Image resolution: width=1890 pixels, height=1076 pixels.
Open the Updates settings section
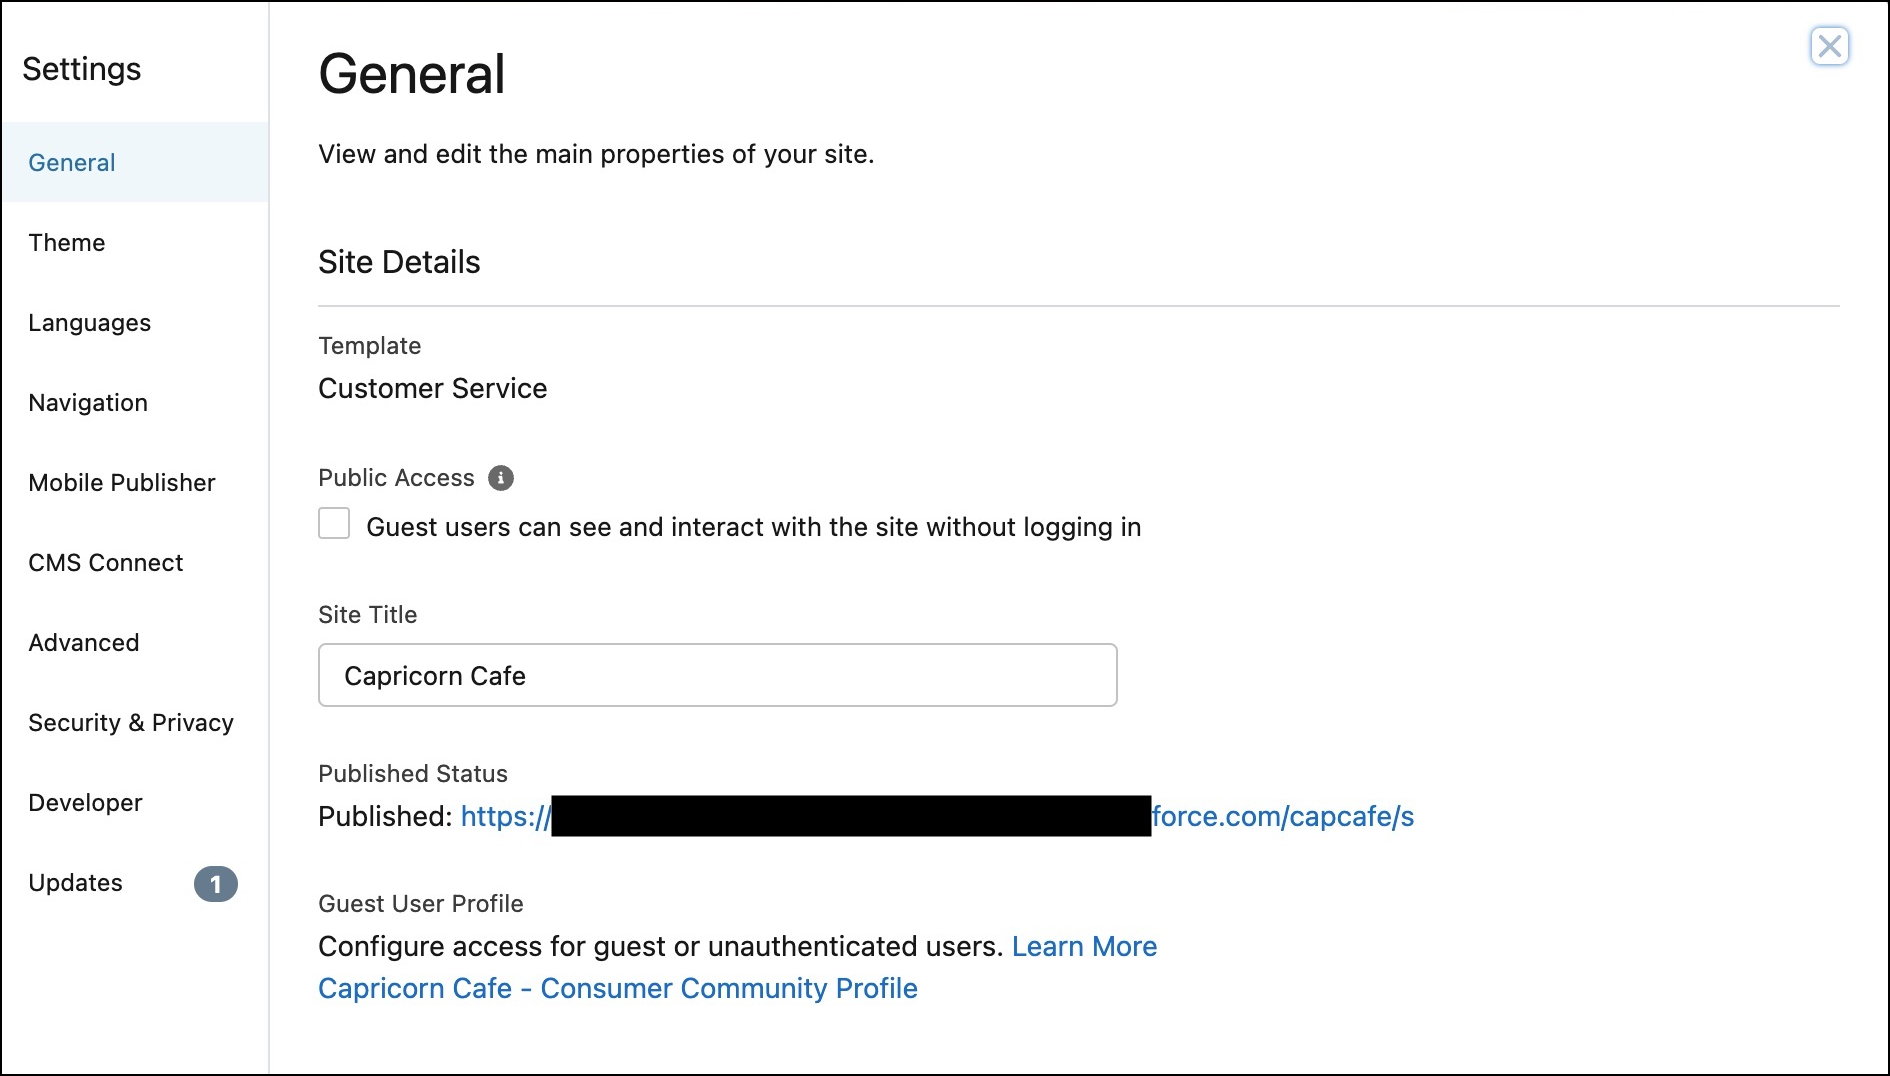76,882
